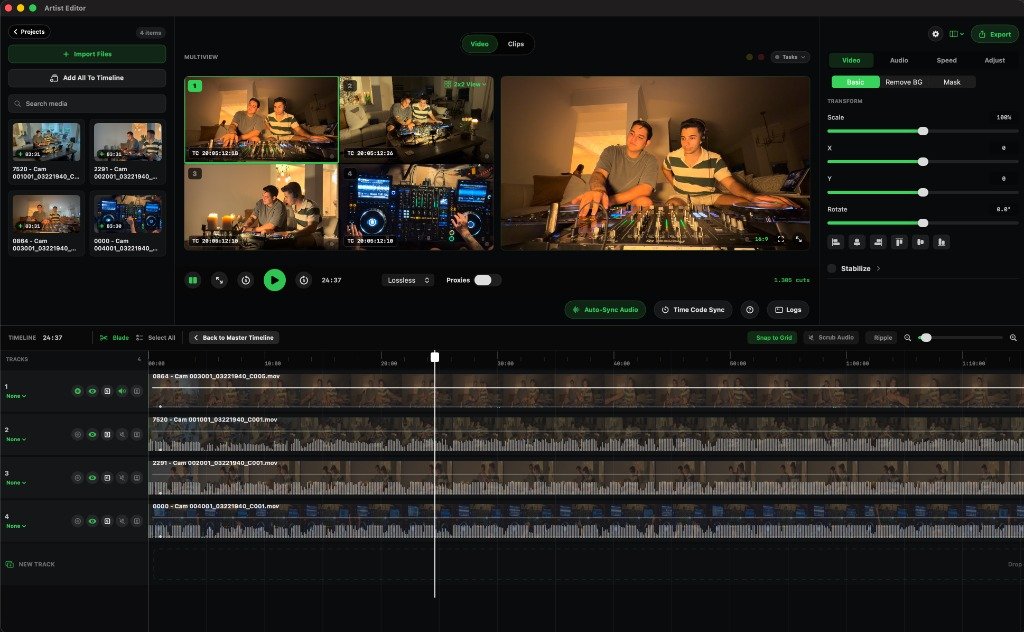The image size is (1024, 632).
Task: Open track 2 None dropdown
Action: point(16,439)
